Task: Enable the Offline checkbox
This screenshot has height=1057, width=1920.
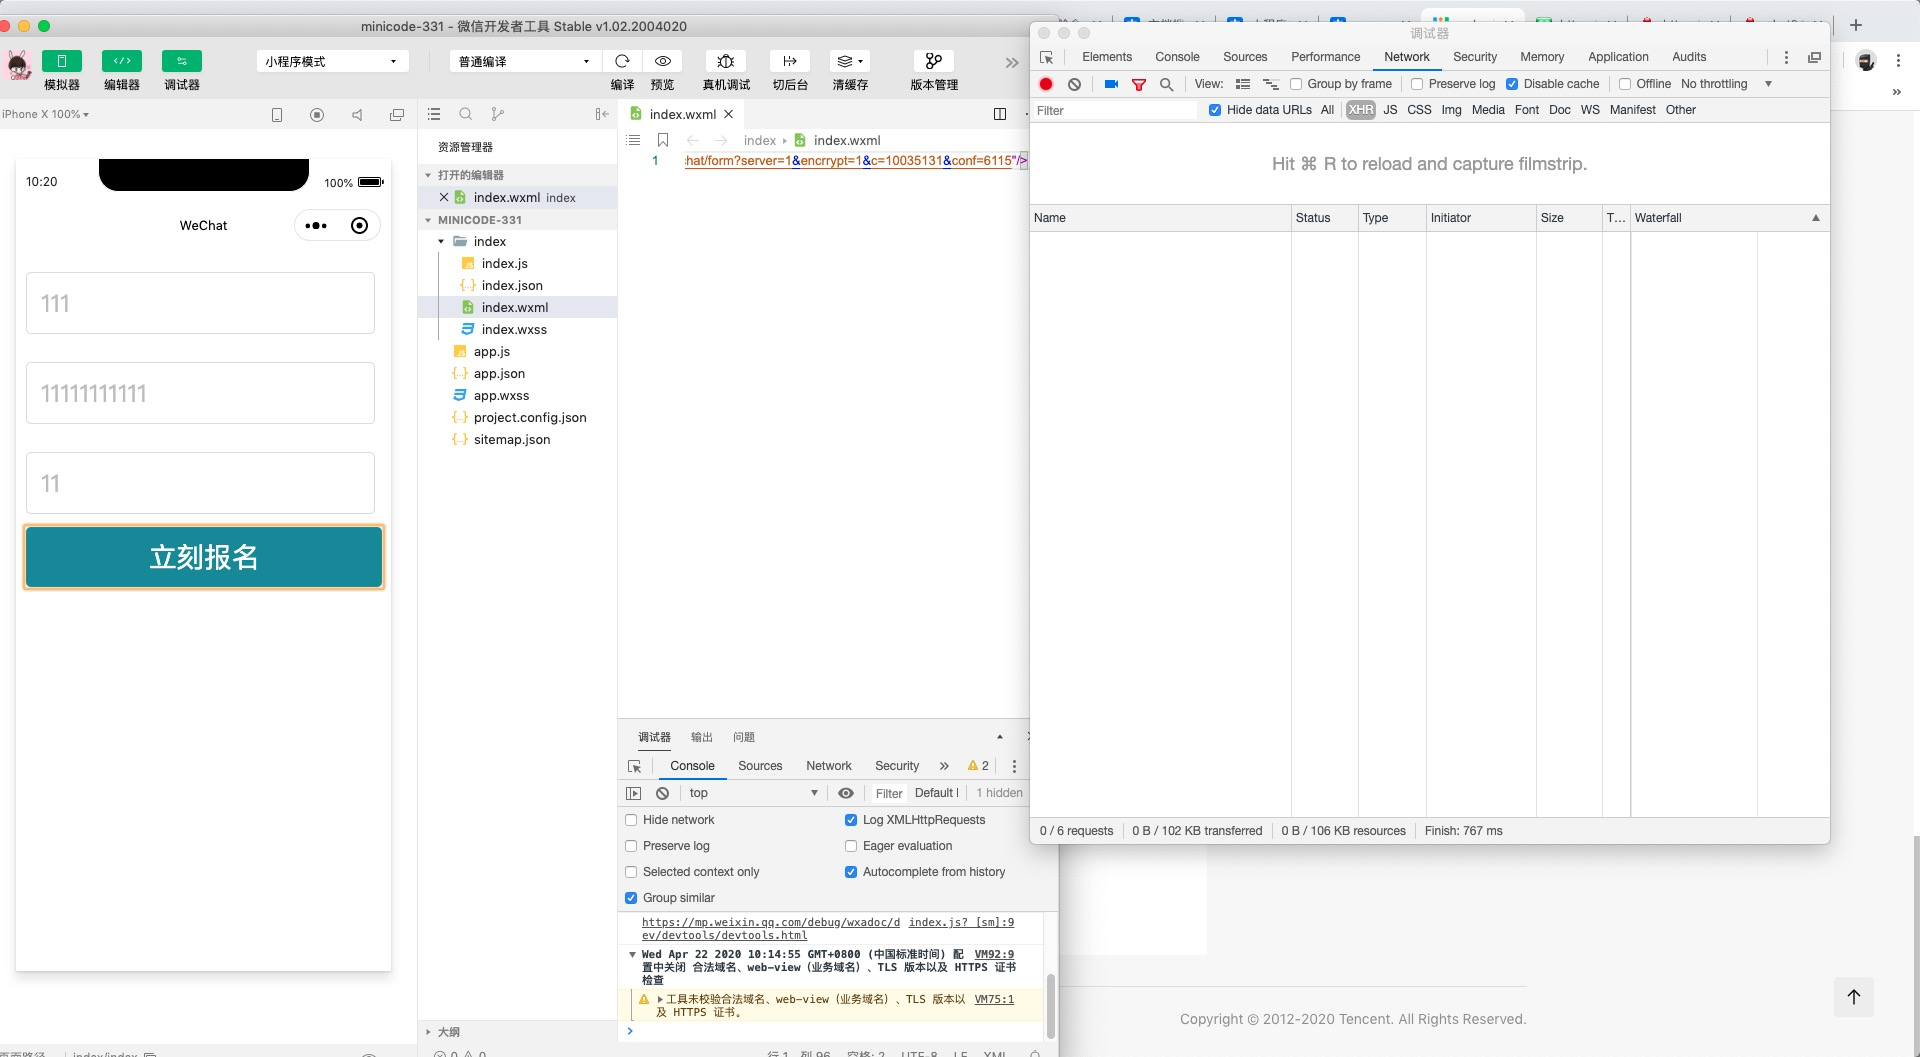Action: (1625, 84)
